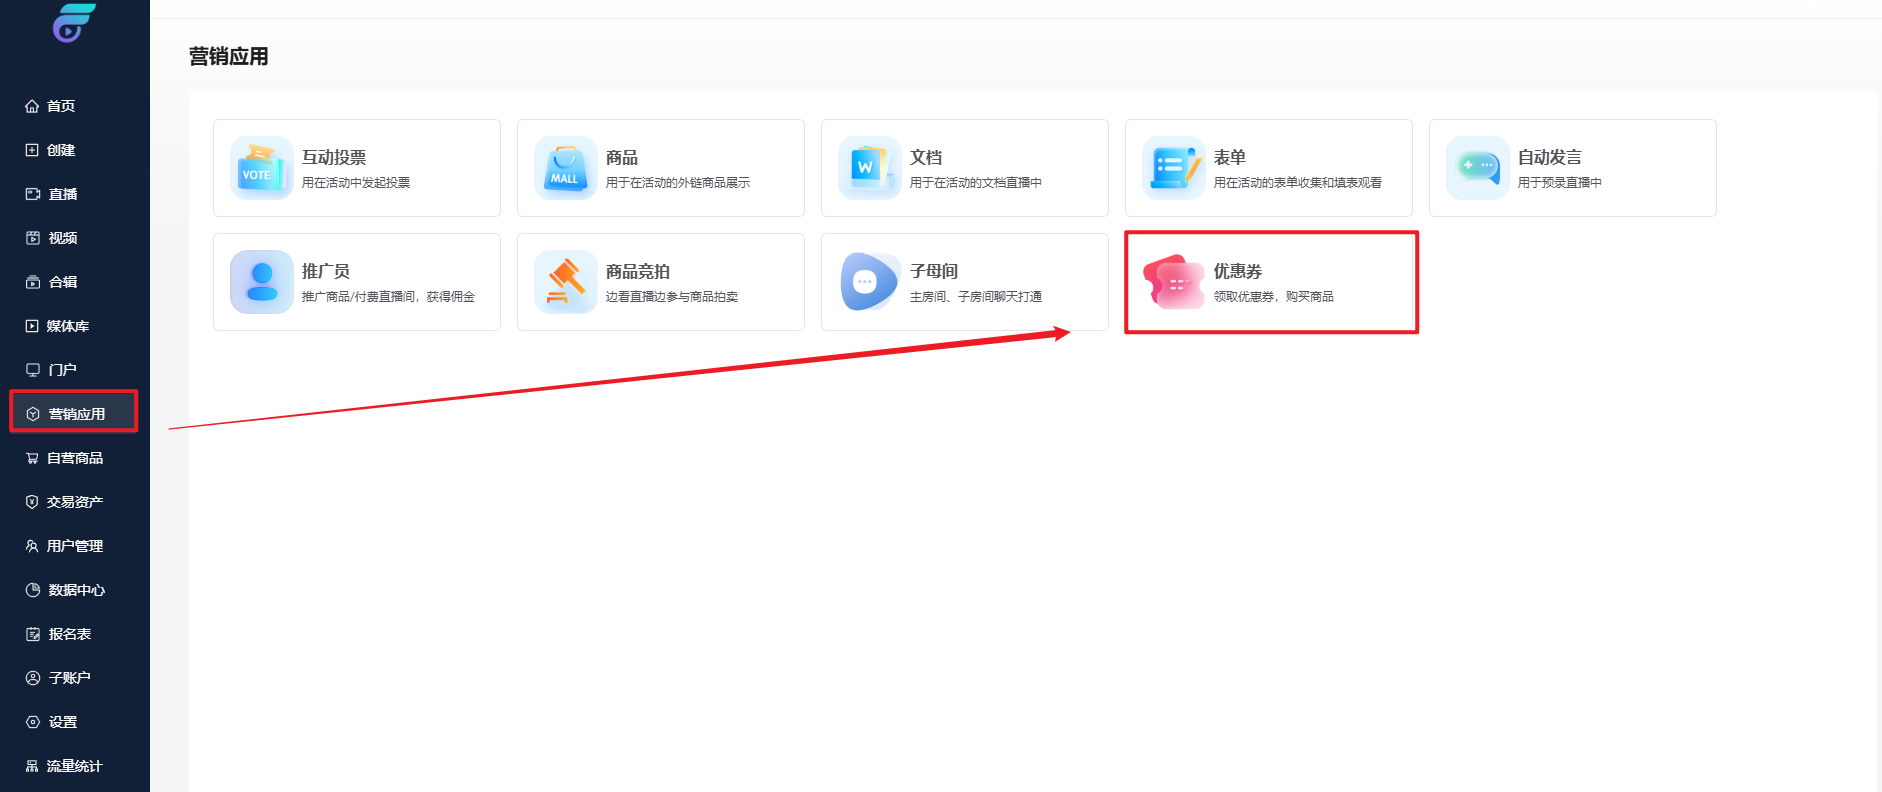Click the pink 优惠券 coupon icon
This screenshot has width=1882, height=792.
point(1173,282)
